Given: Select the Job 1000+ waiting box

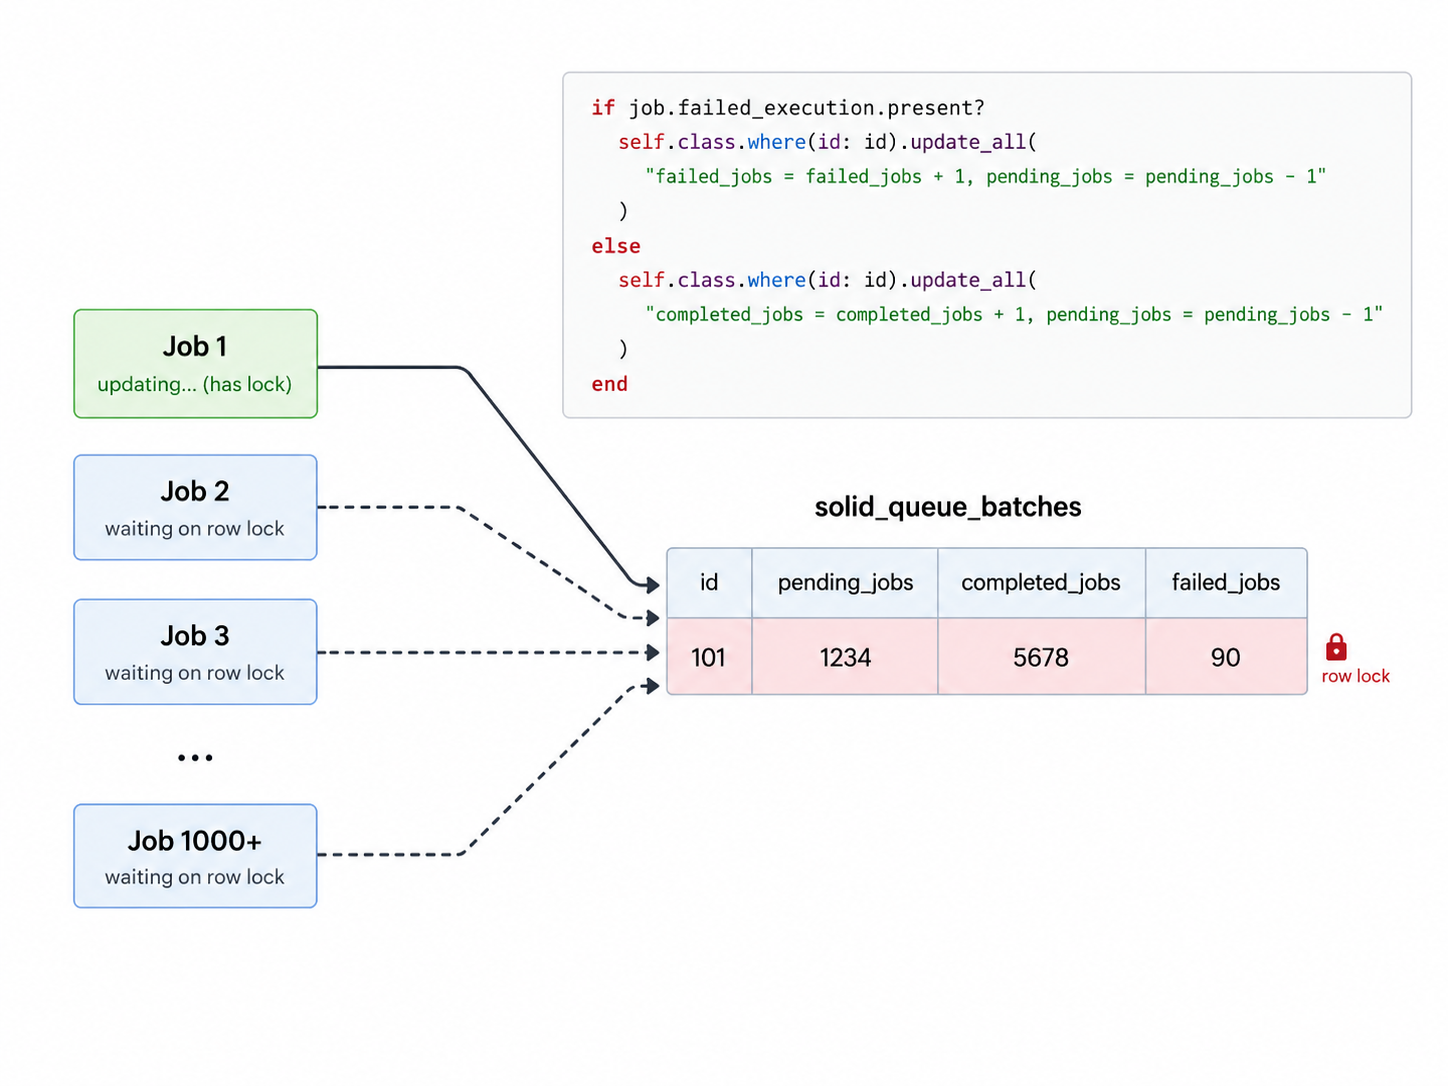Looking at the screenshot, I should pos(196,856).
